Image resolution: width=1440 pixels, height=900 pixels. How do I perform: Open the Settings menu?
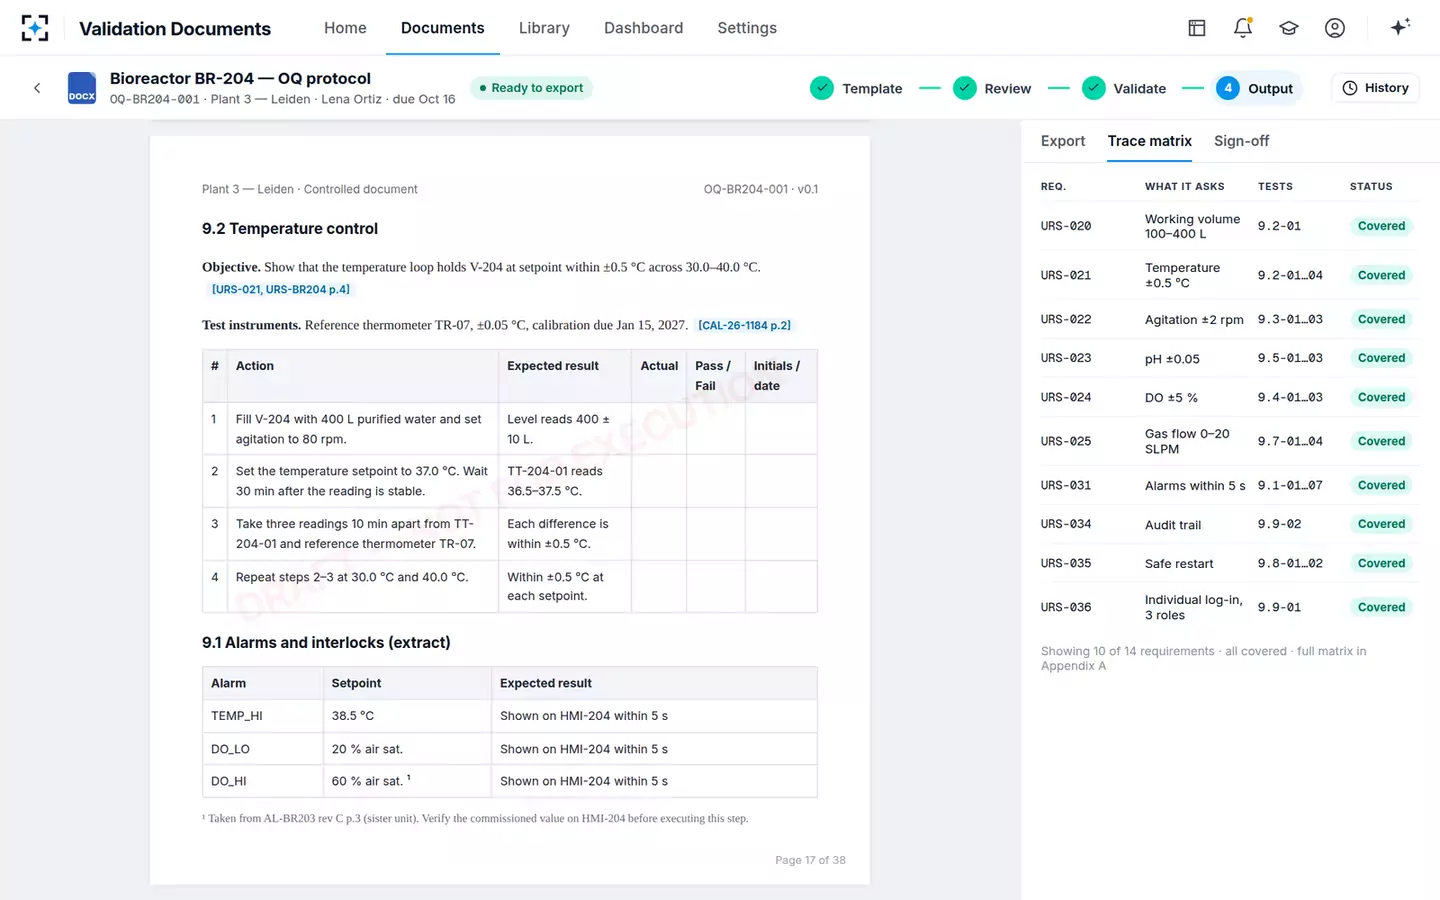click(x=747, y=28)
